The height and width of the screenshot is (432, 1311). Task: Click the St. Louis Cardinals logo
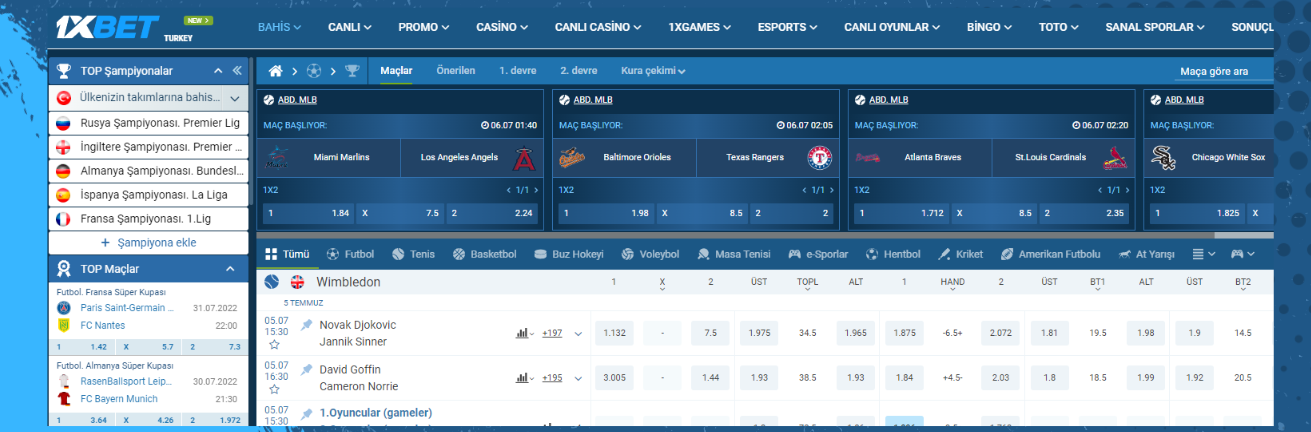coord(1114,158)
